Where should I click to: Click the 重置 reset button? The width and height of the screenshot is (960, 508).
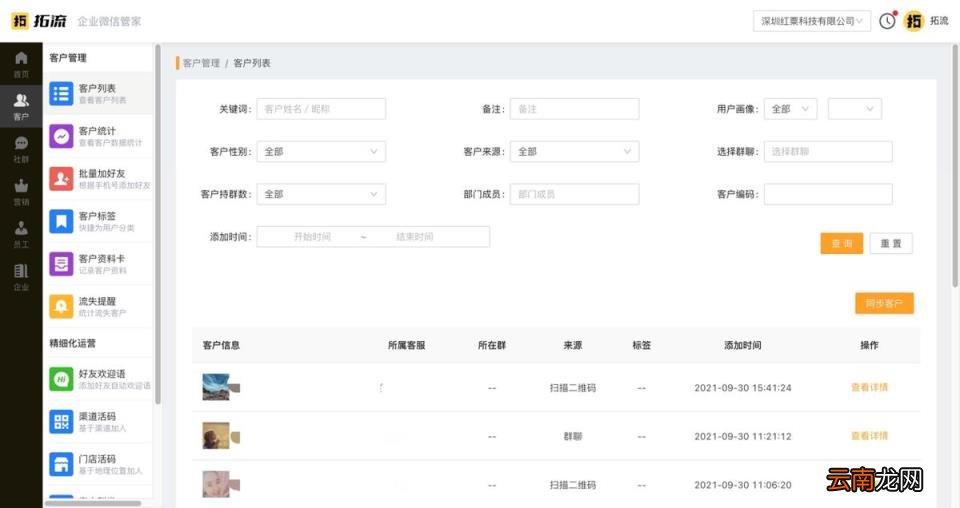tap(891, 244)
